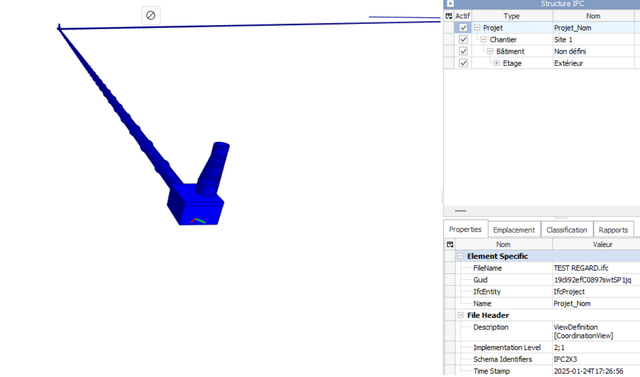
Task: Click the Structure IFC panel title icon
Action: click(x=450, y=4)
